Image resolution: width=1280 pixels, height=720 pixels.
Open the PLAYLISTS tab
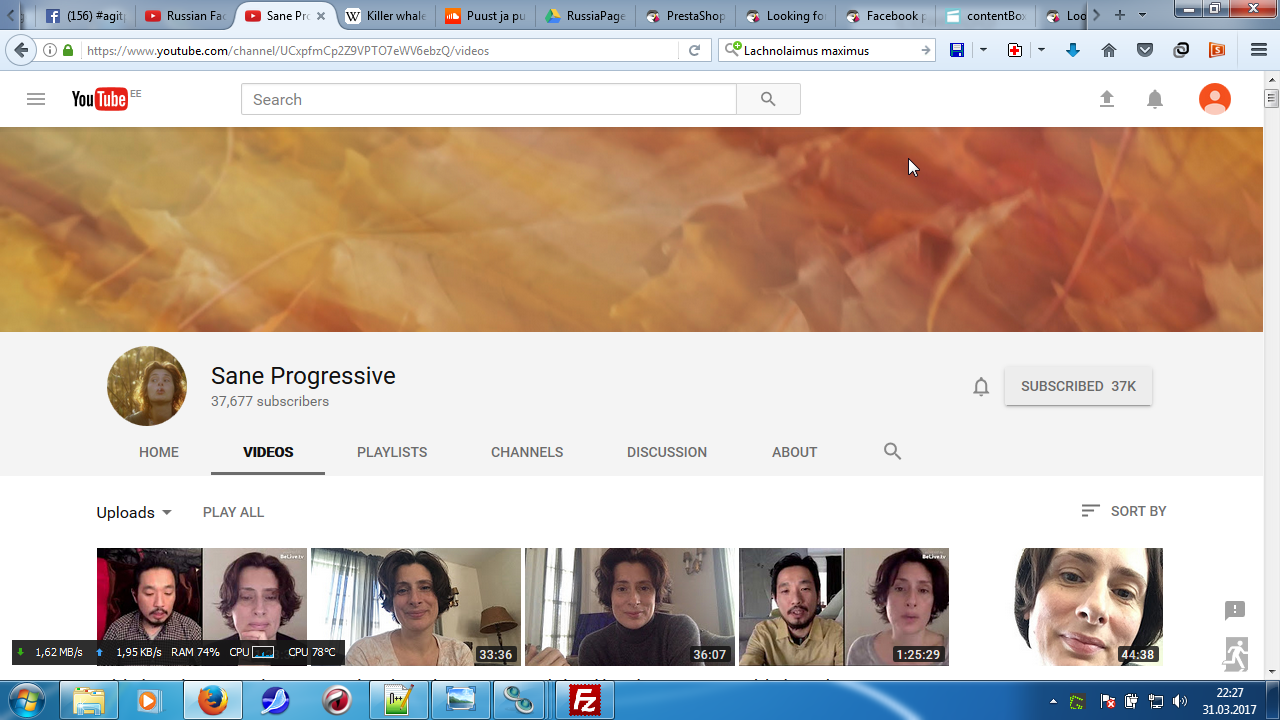click(392, 452)
